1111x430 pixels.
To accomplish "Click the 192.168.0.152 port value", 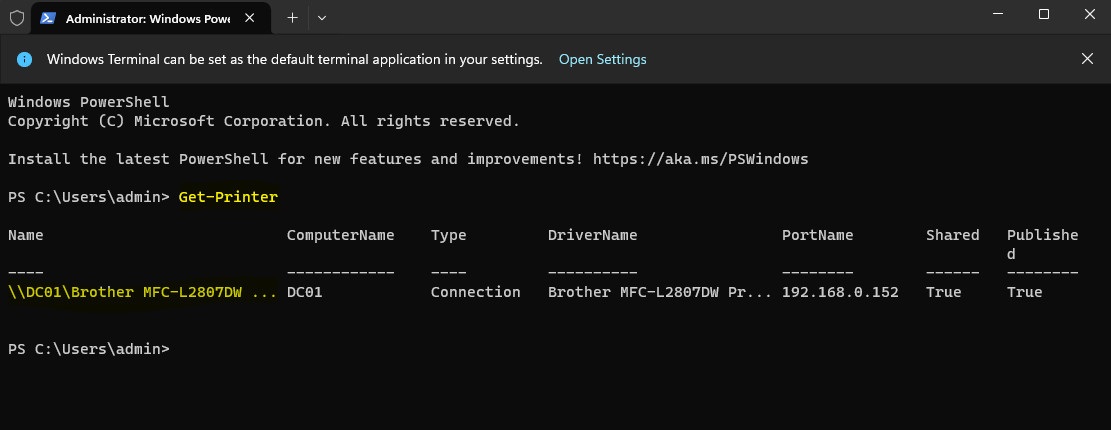I will click(840, 292).
